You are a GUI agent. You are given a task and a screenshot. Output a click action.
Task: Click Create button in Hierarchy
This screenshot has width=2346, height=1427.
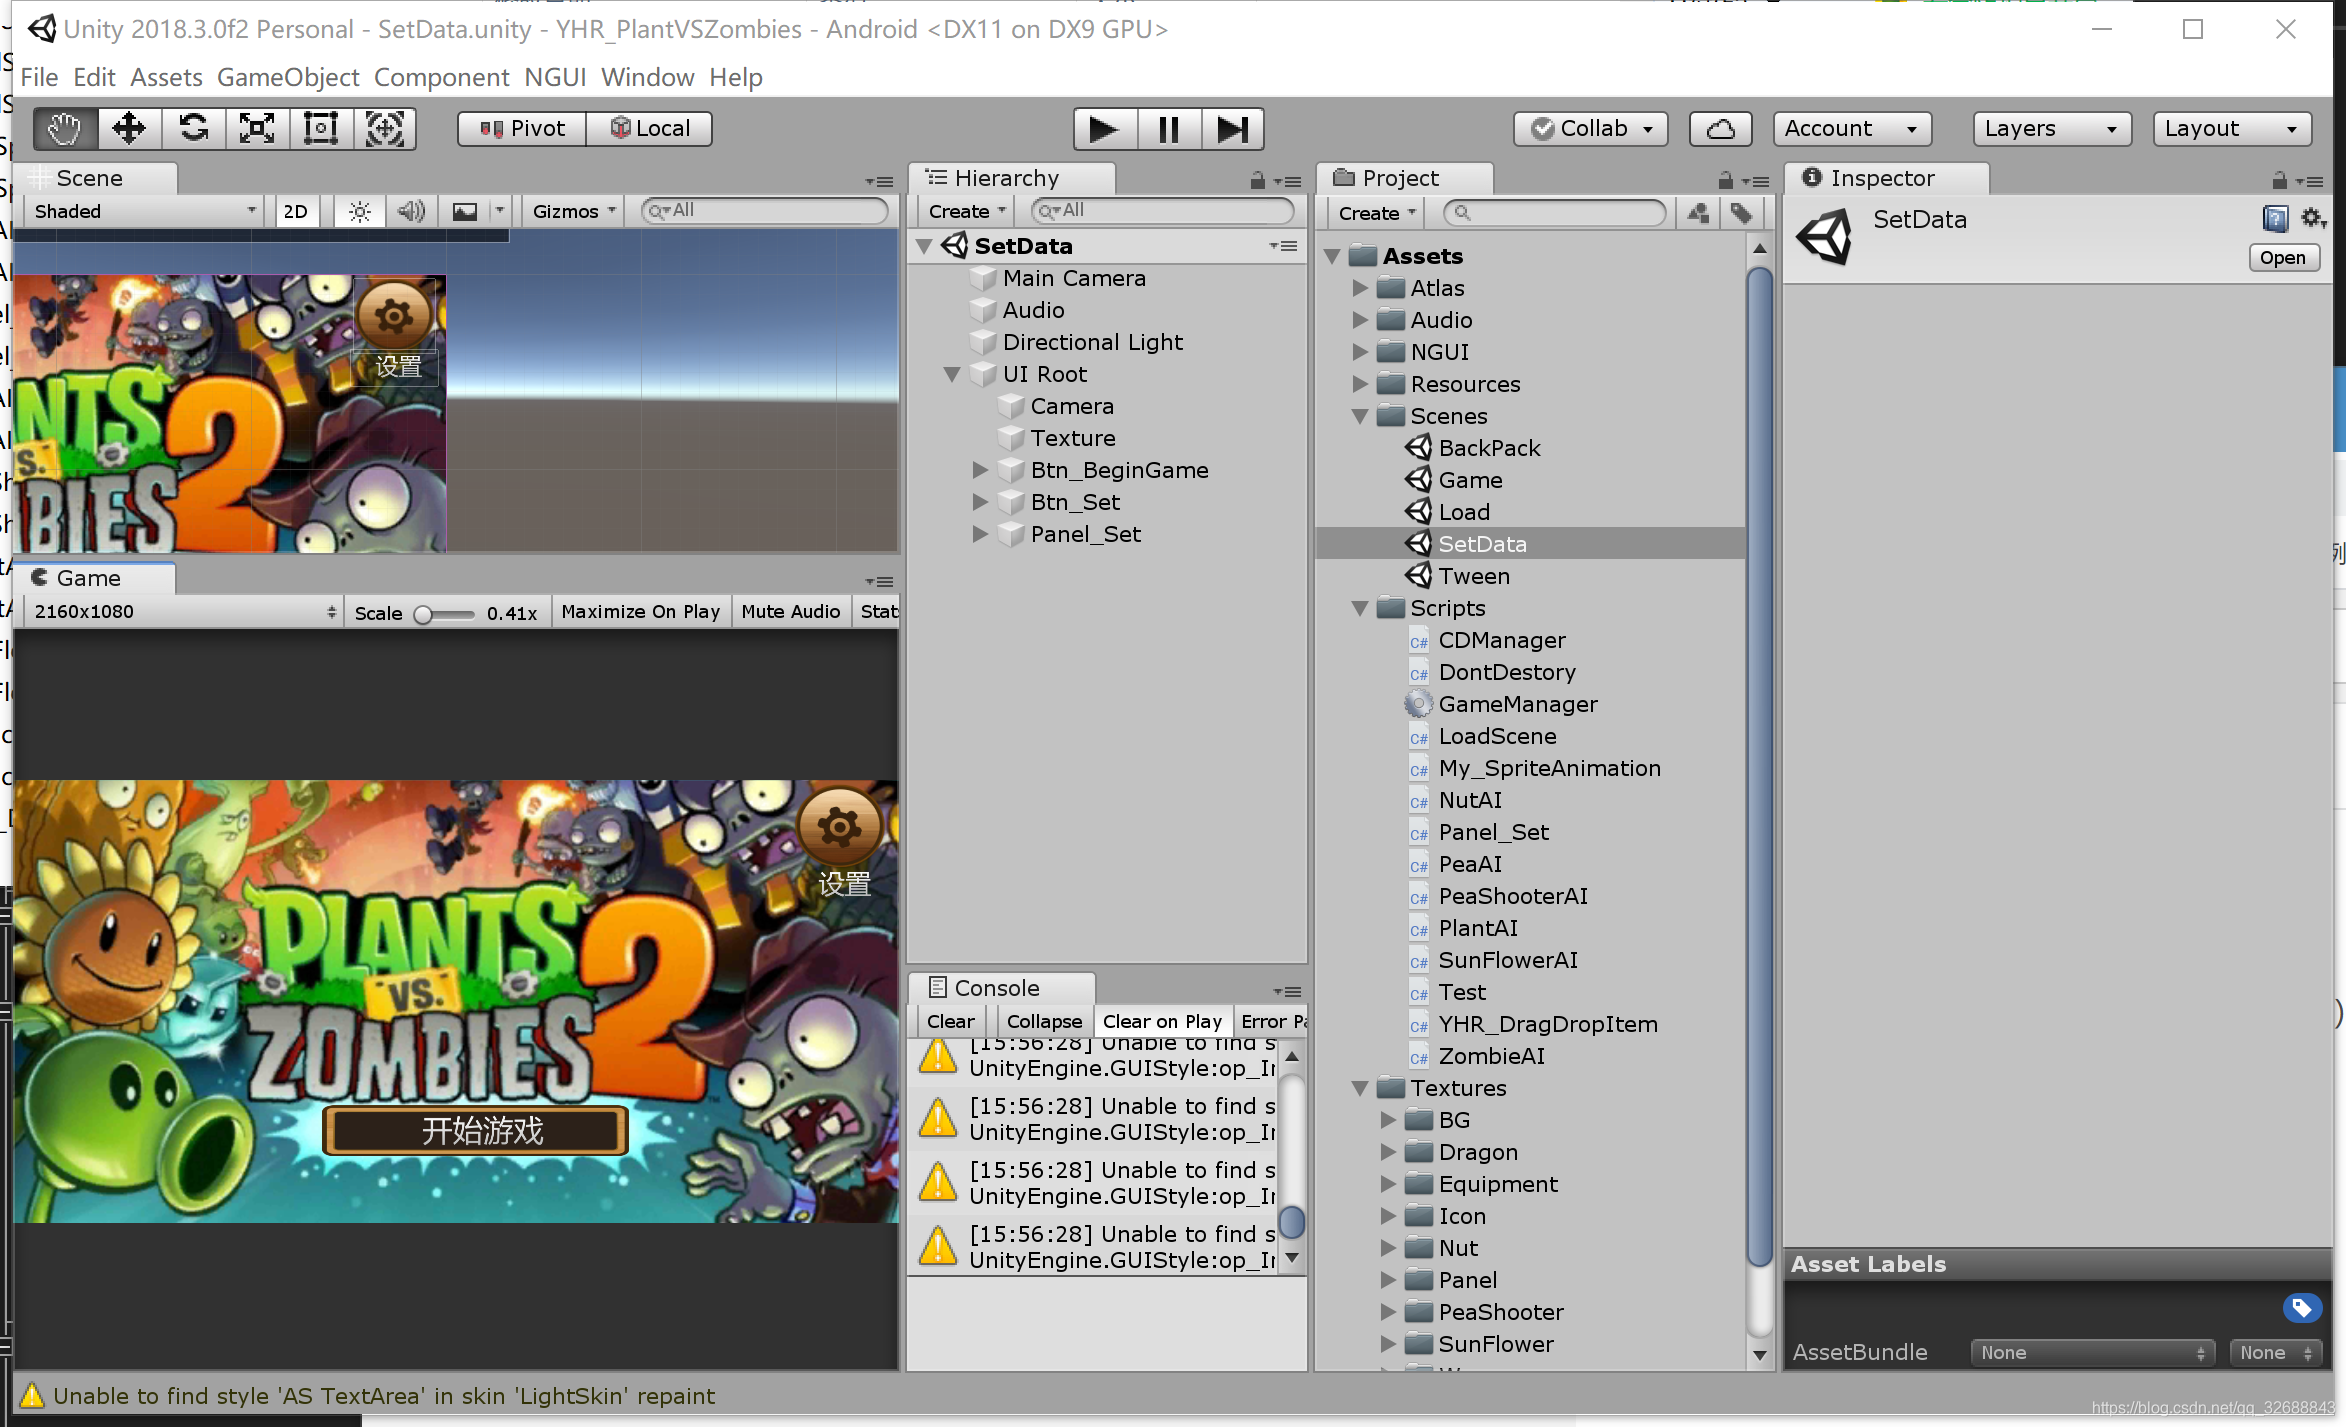point(966,211)
